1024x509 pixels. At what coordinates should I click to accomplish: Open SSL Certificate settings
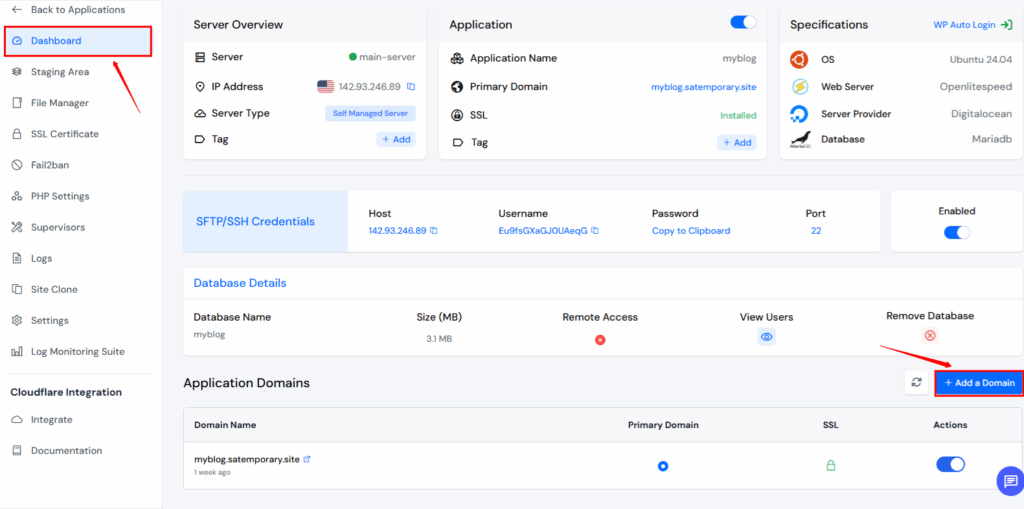click(65, 134)
